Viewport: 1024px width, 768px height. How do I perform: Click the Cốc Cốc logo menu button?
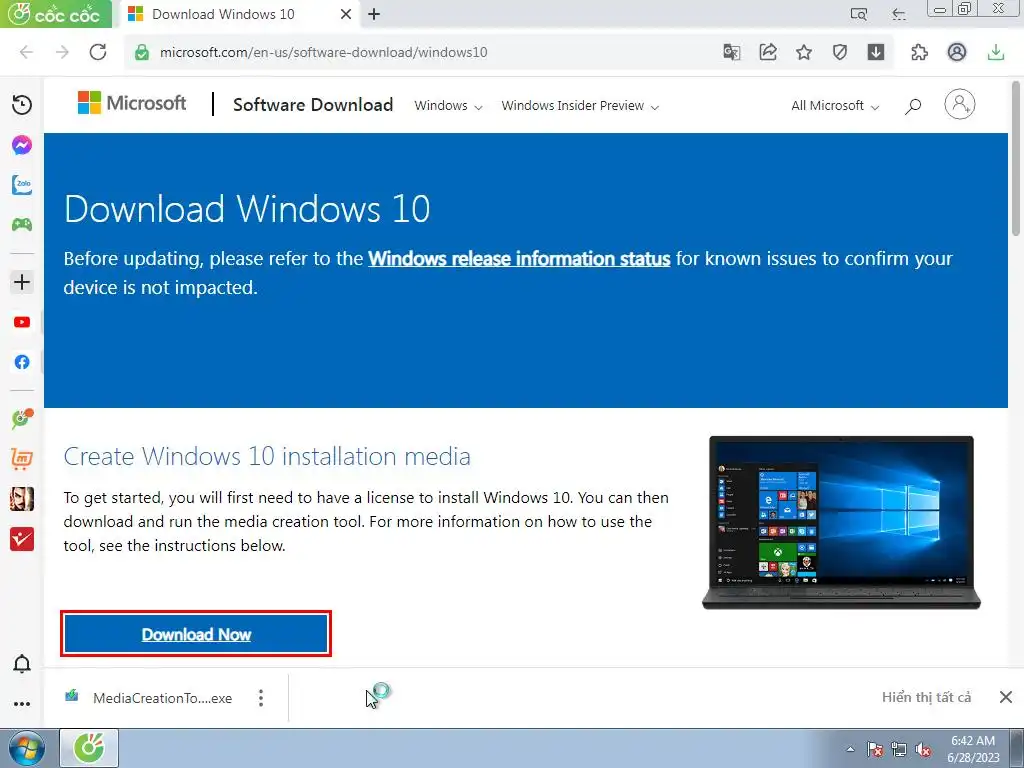coord(56,14)
